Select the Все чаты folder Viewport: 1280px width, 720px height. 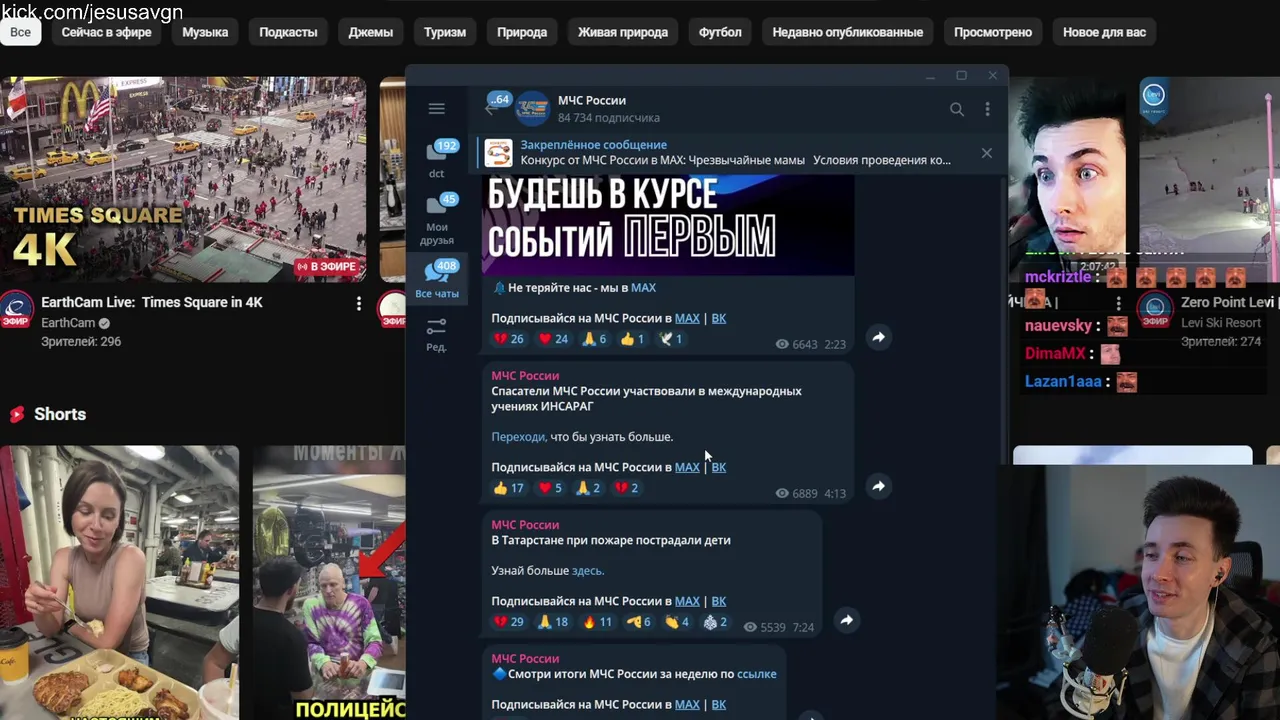point(437,278)
